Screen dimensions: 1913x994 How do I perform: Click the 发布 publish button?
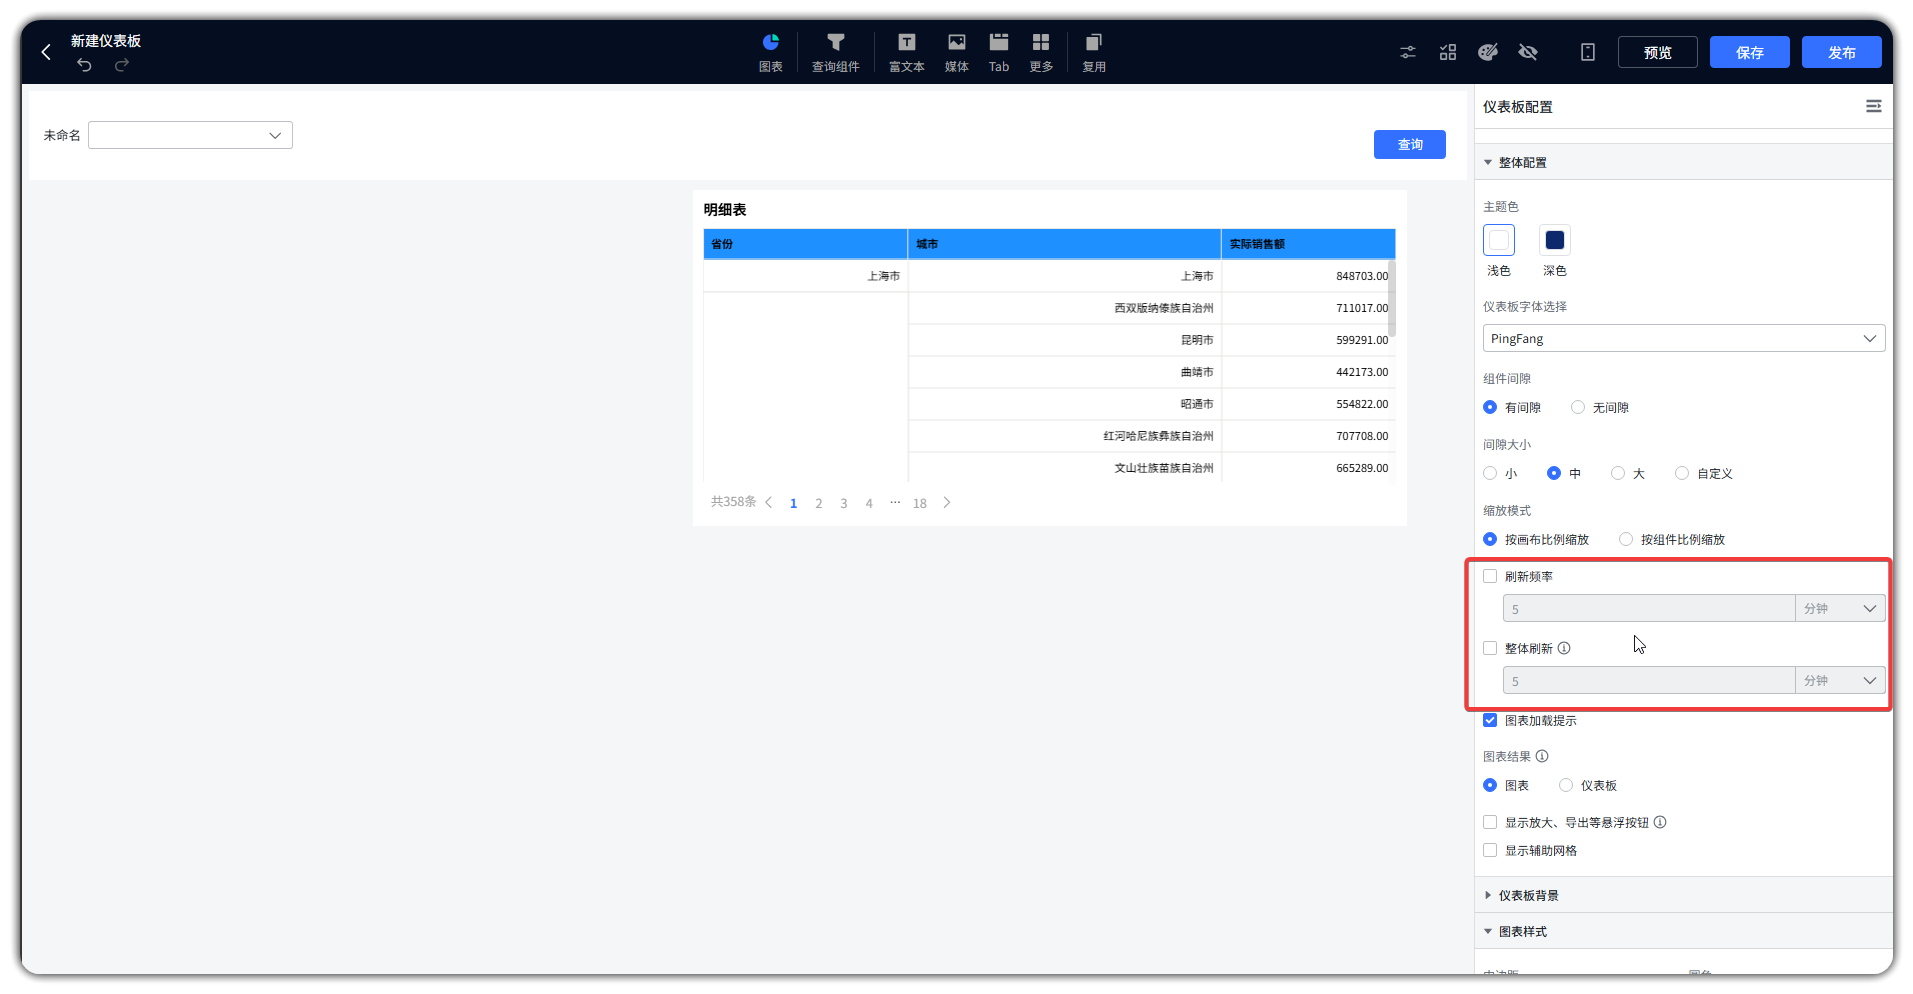[x=1841, y=52]
